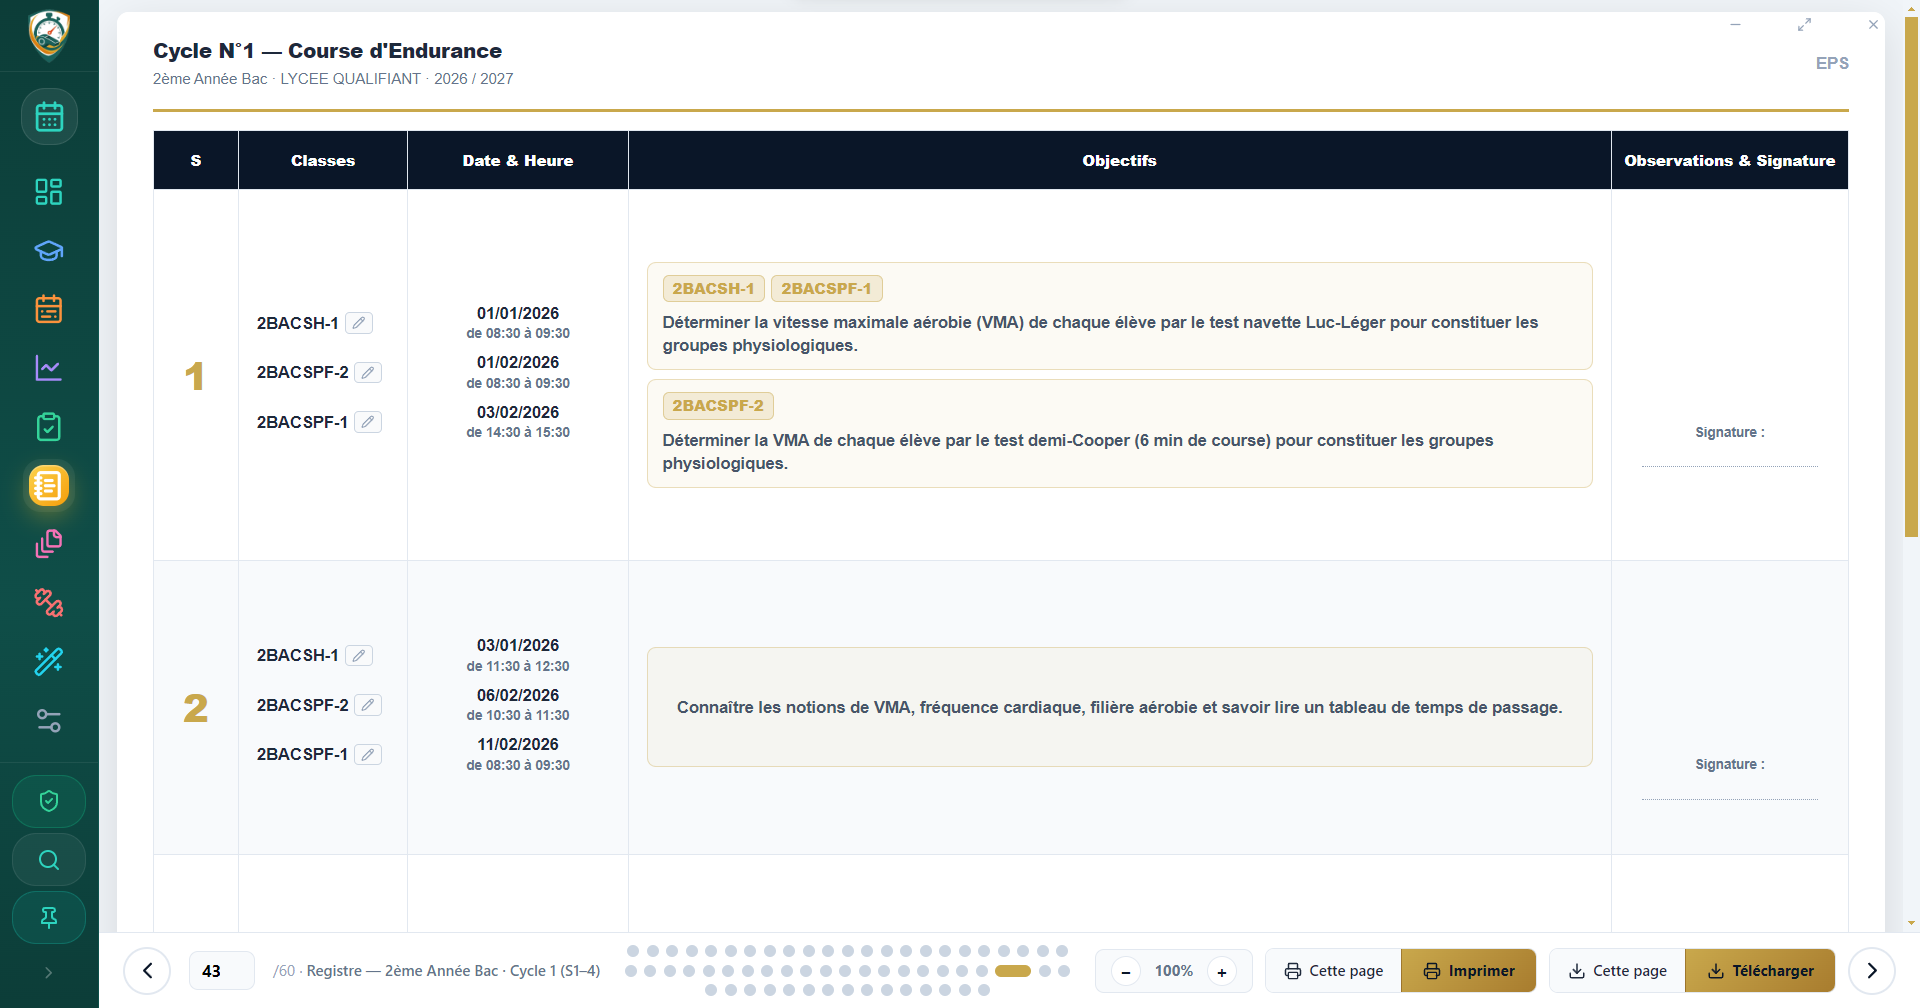Image resolution: width=1920 pixels, height=1008 pixels.
Task: Edit 2BACSH-1 in session 1
Action: pyautogui.click(x=359, y=323)
